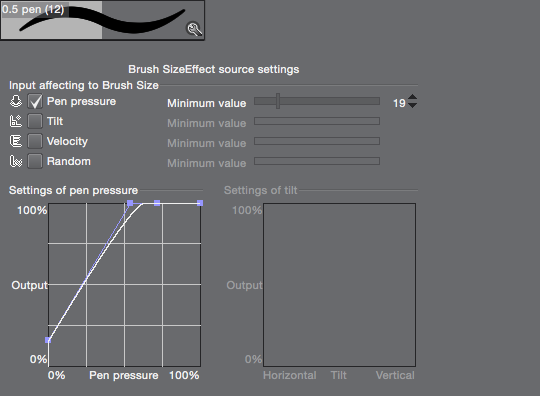Viewport: 540px width, 396px height.
Task: Enable the Random checkbox
Action: click(35, 161)
